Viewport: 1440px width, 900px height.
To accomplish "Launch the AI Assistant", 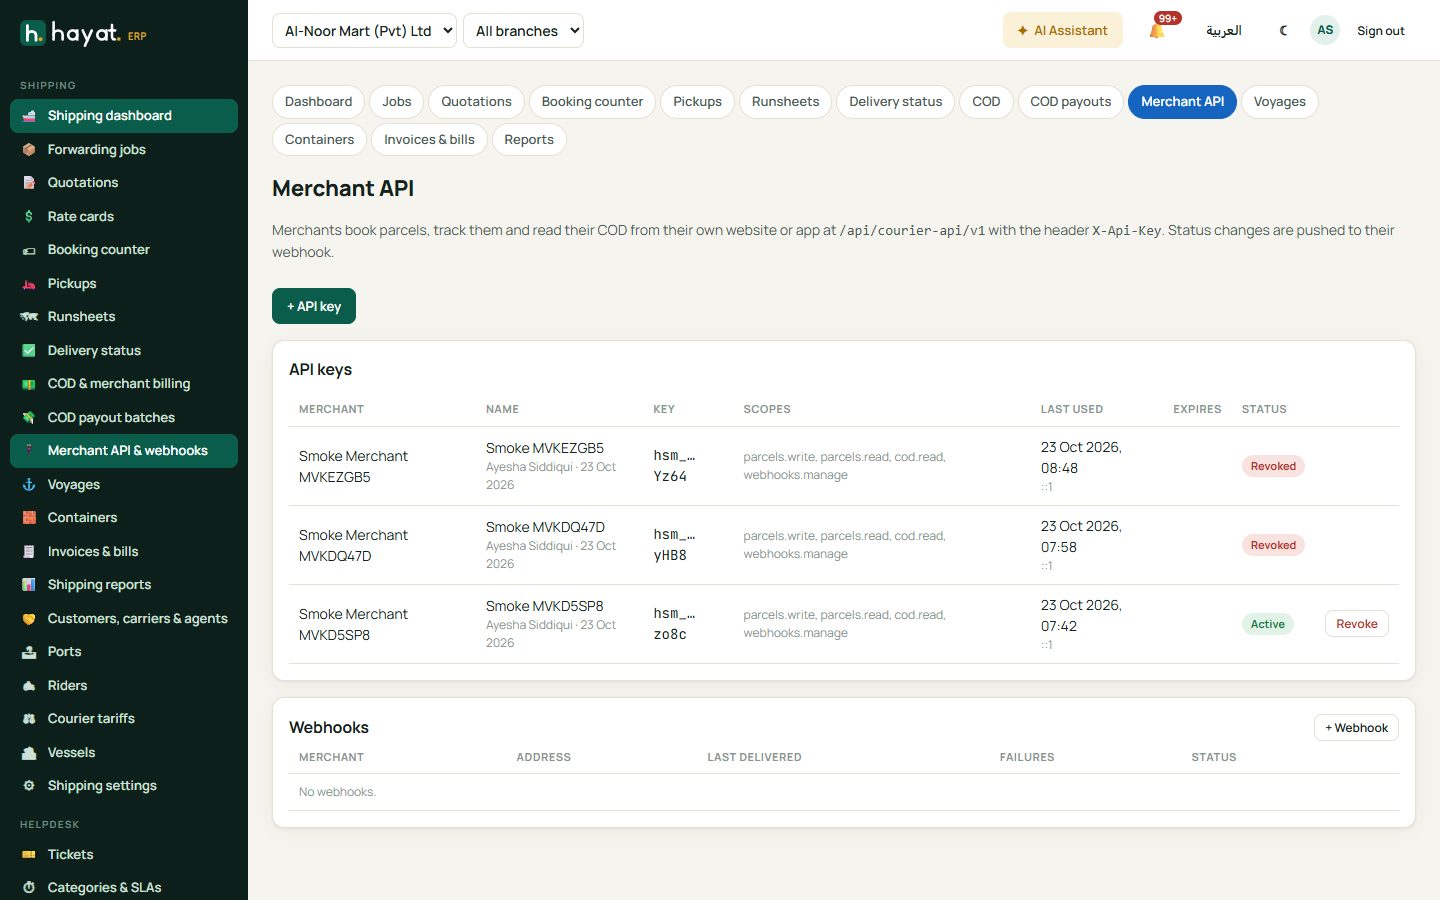I will [x=1062, y=31].
